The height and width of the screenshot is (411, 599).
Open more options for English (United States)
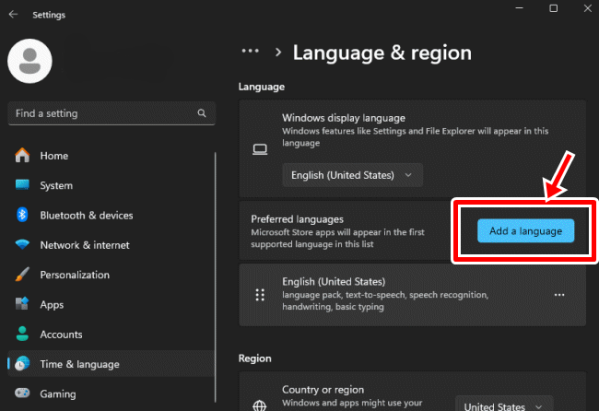click(559, 294)
